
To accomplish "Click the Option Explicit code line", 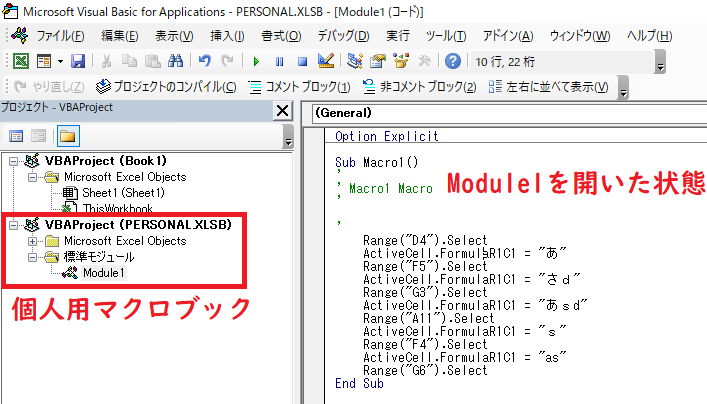I will tap(386, 136).
